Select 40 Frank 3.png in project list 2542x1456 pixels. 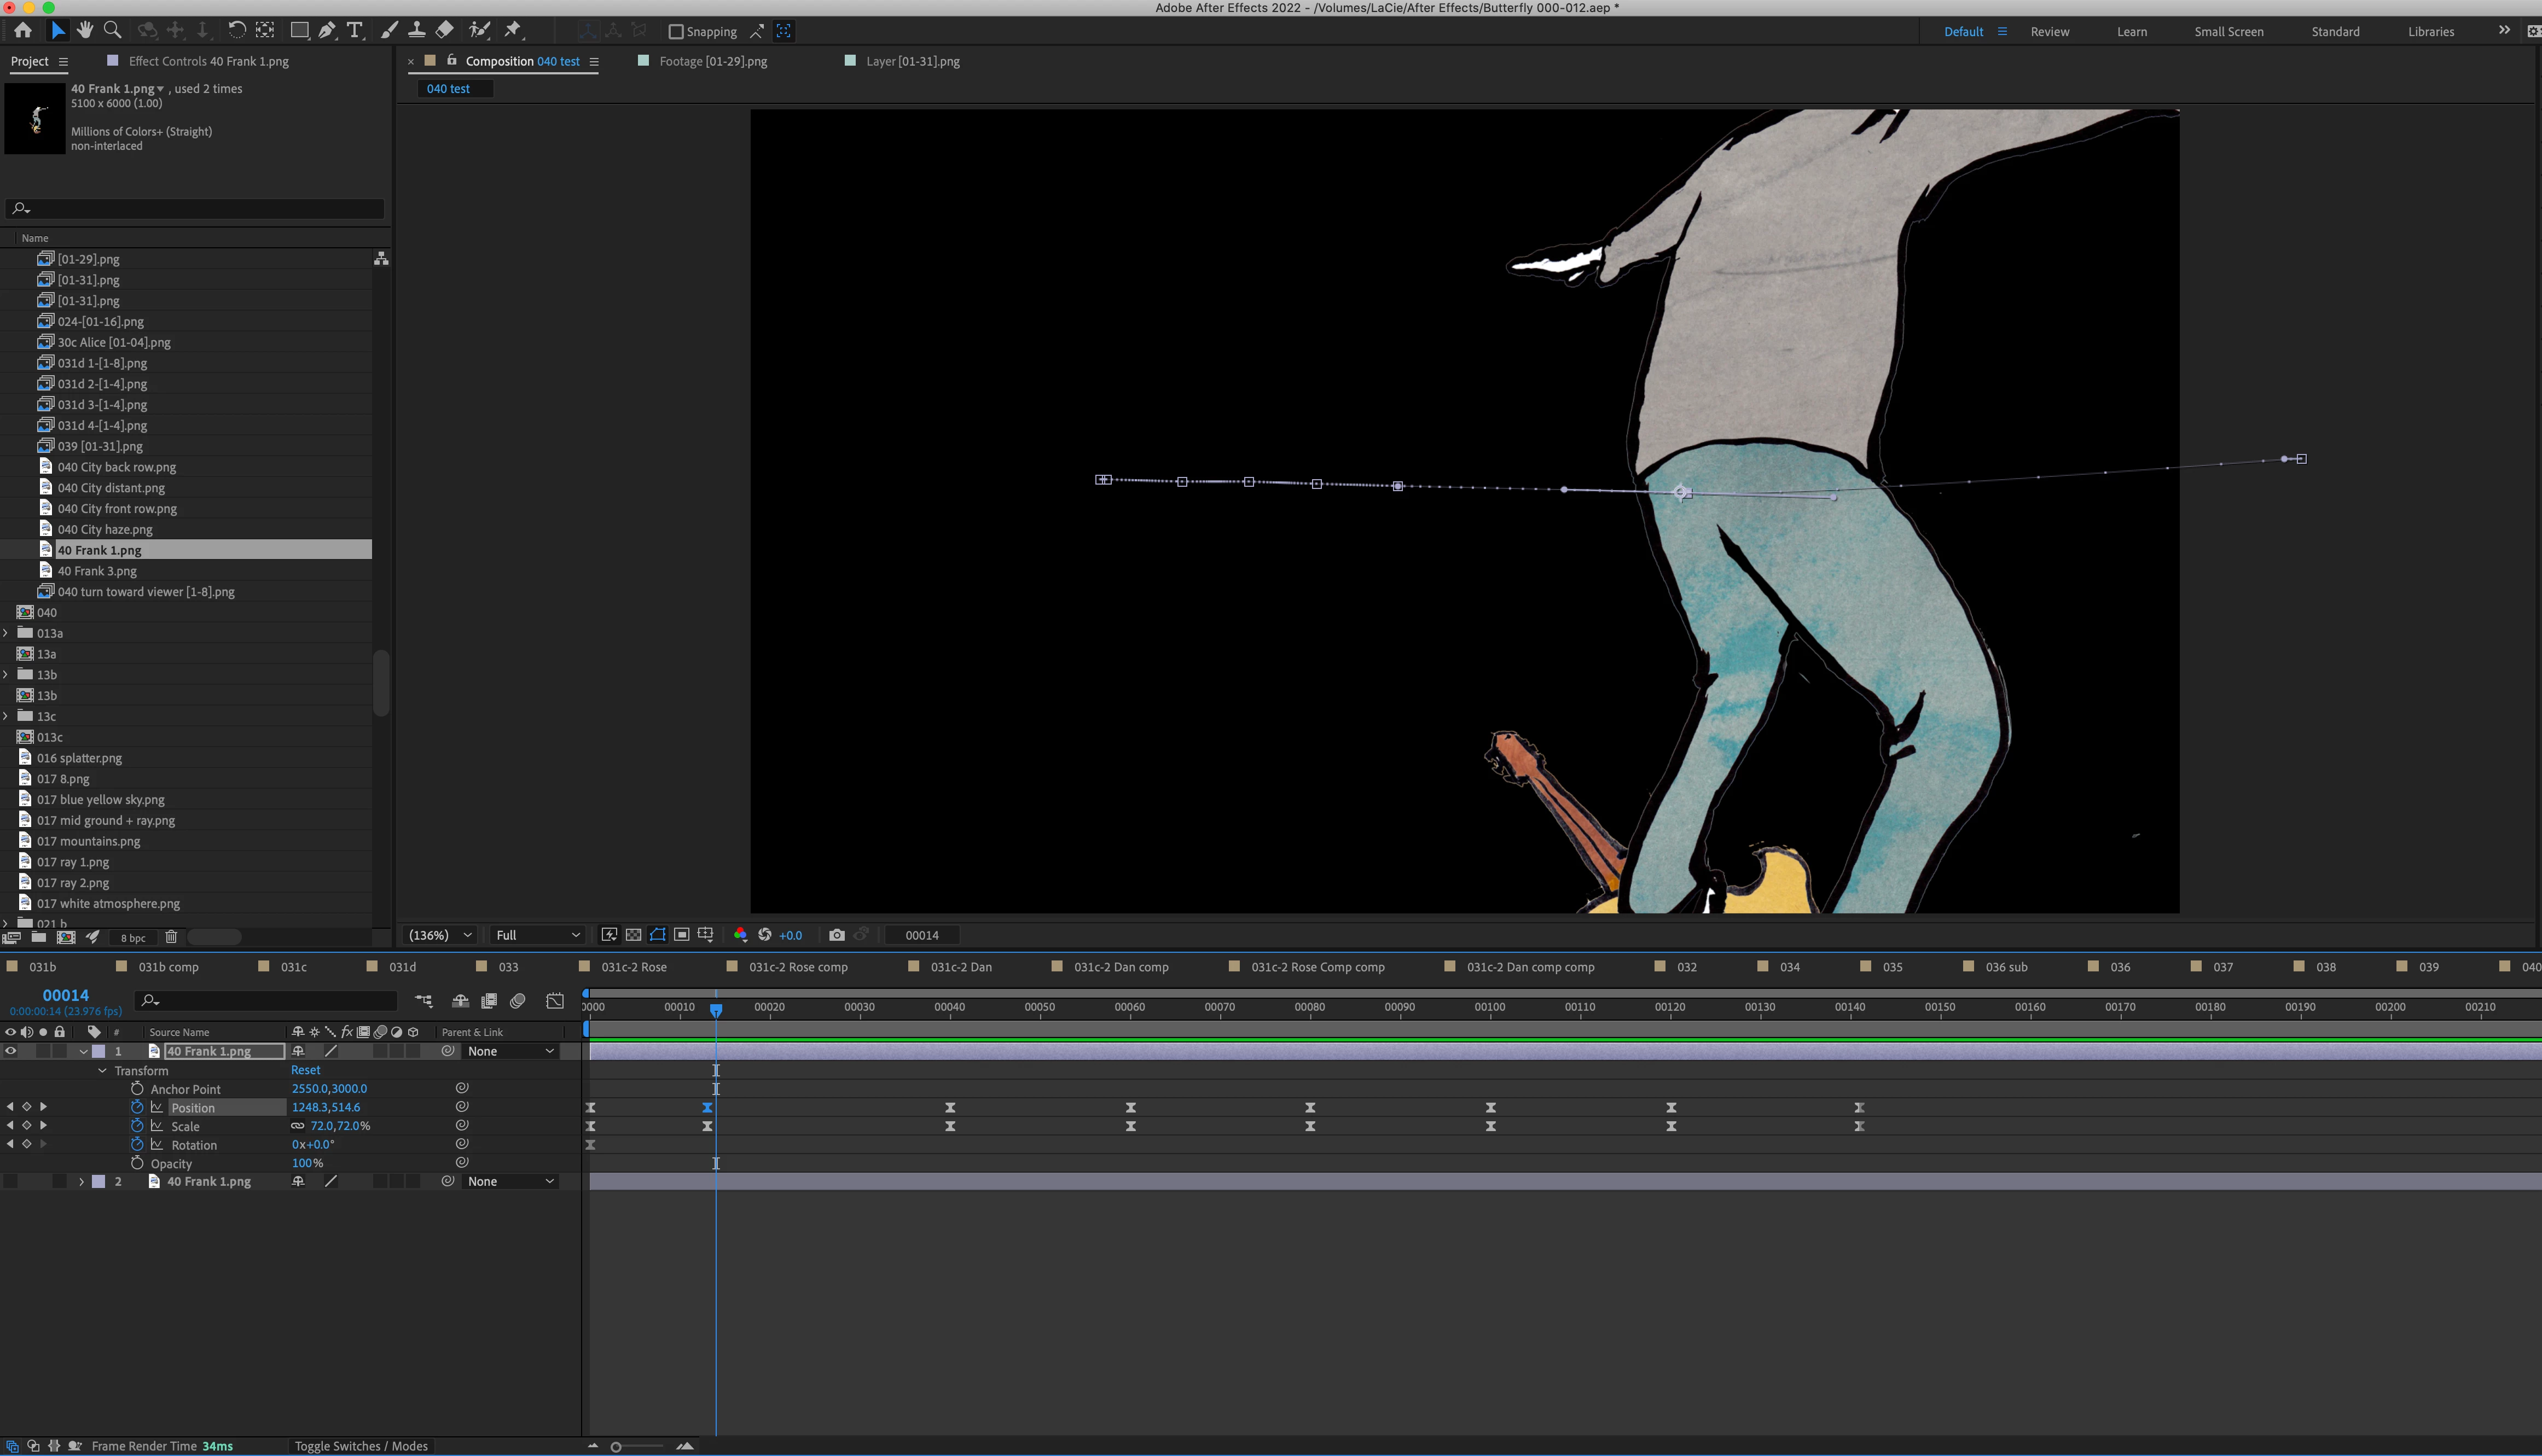pyautogui.click(x=97, y=571)
